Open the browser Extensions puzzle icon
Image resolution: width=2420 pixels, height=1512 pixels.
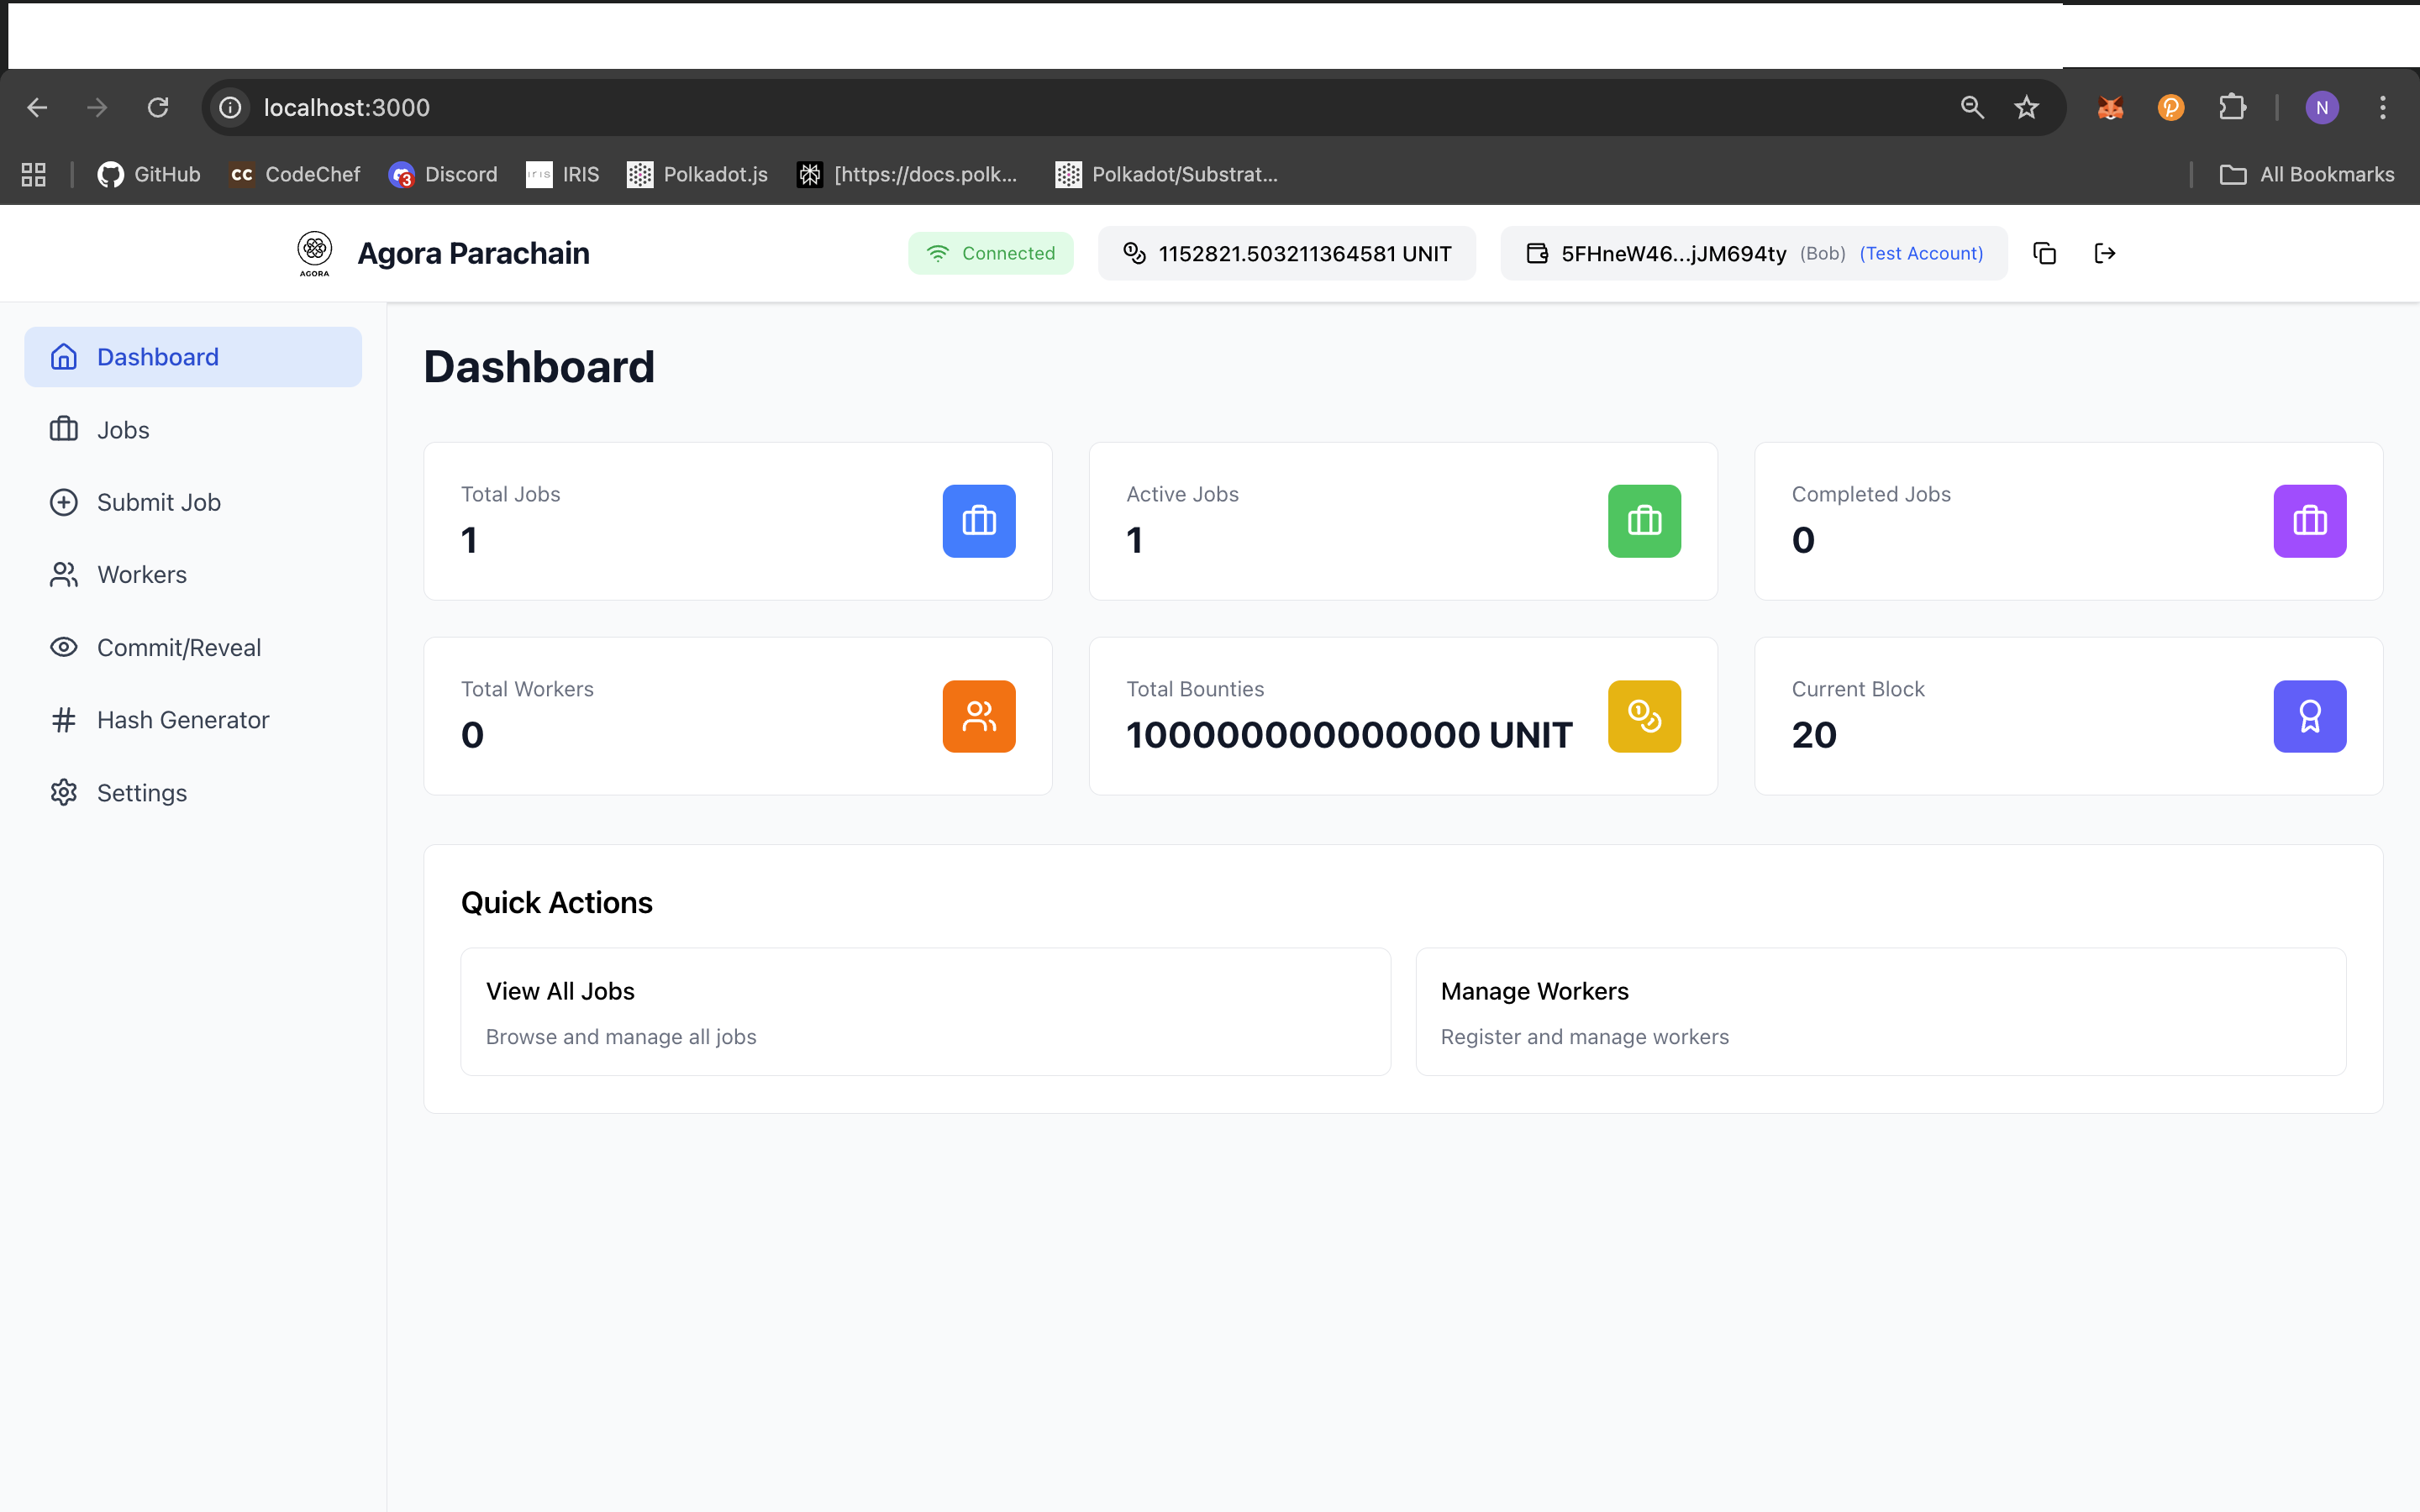(2232, 107)
